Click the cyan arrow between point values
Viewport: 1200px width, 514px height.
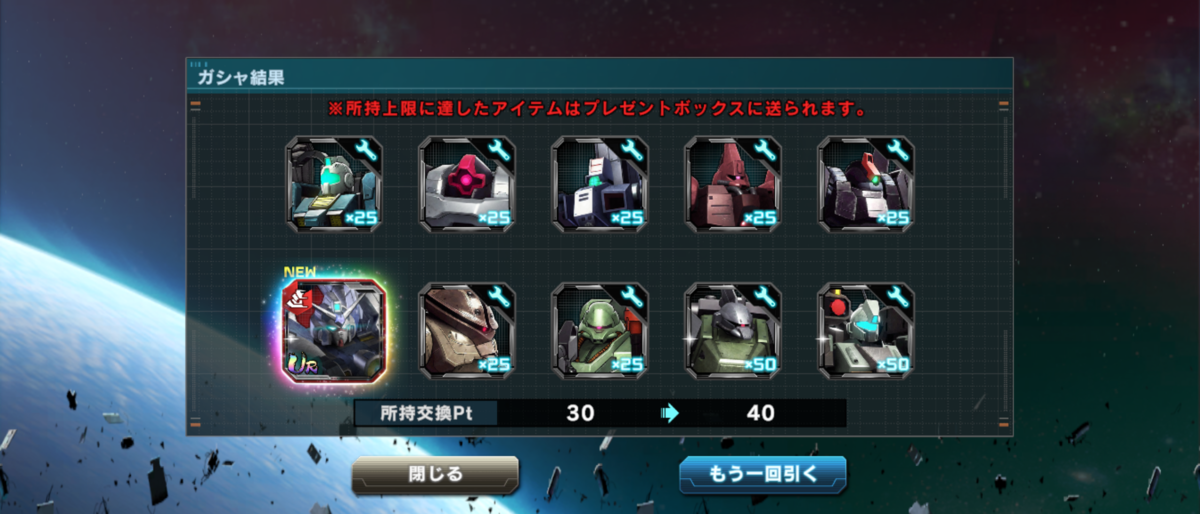click(x=670, y=413)
